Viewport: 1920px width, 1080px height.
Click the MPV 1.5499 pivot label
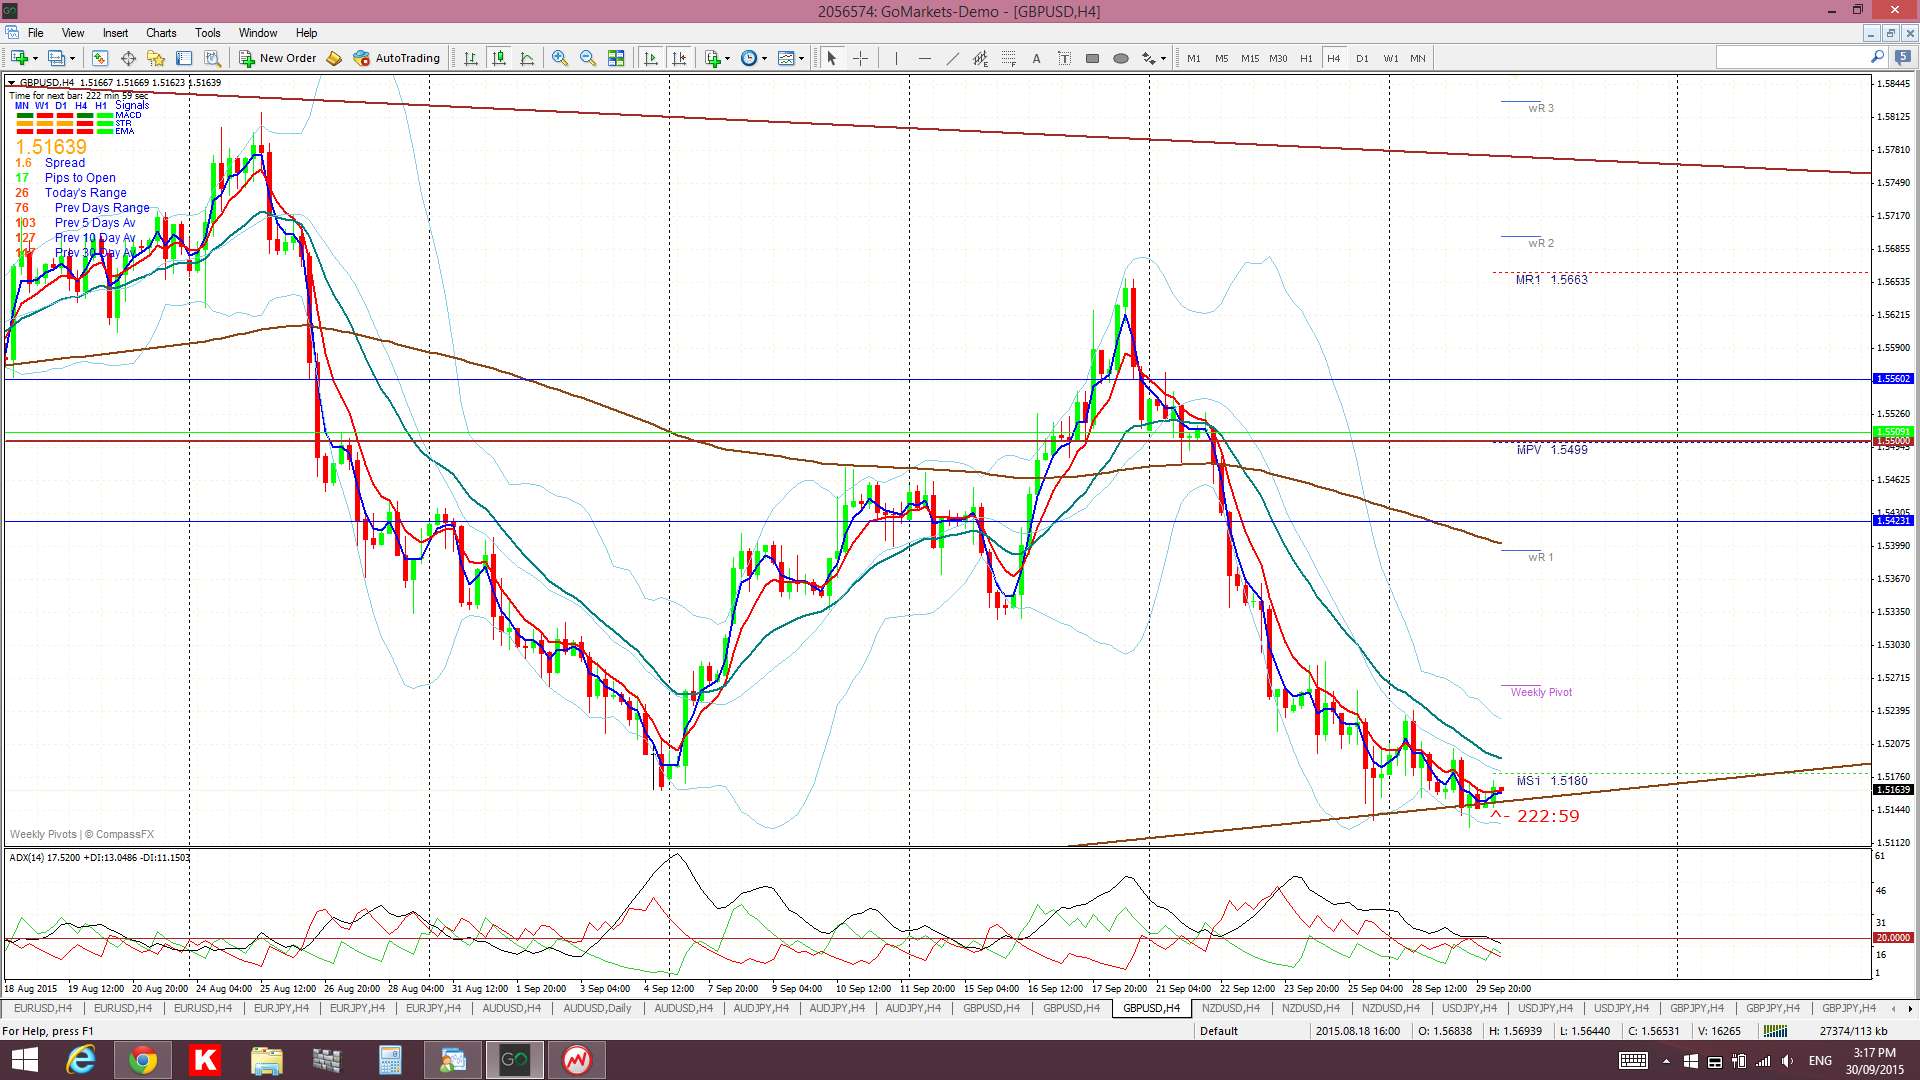(1552, 450)
